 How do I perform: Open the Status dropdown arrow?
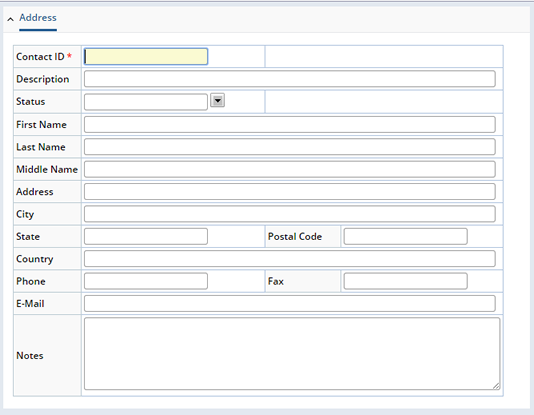[217, 100]
